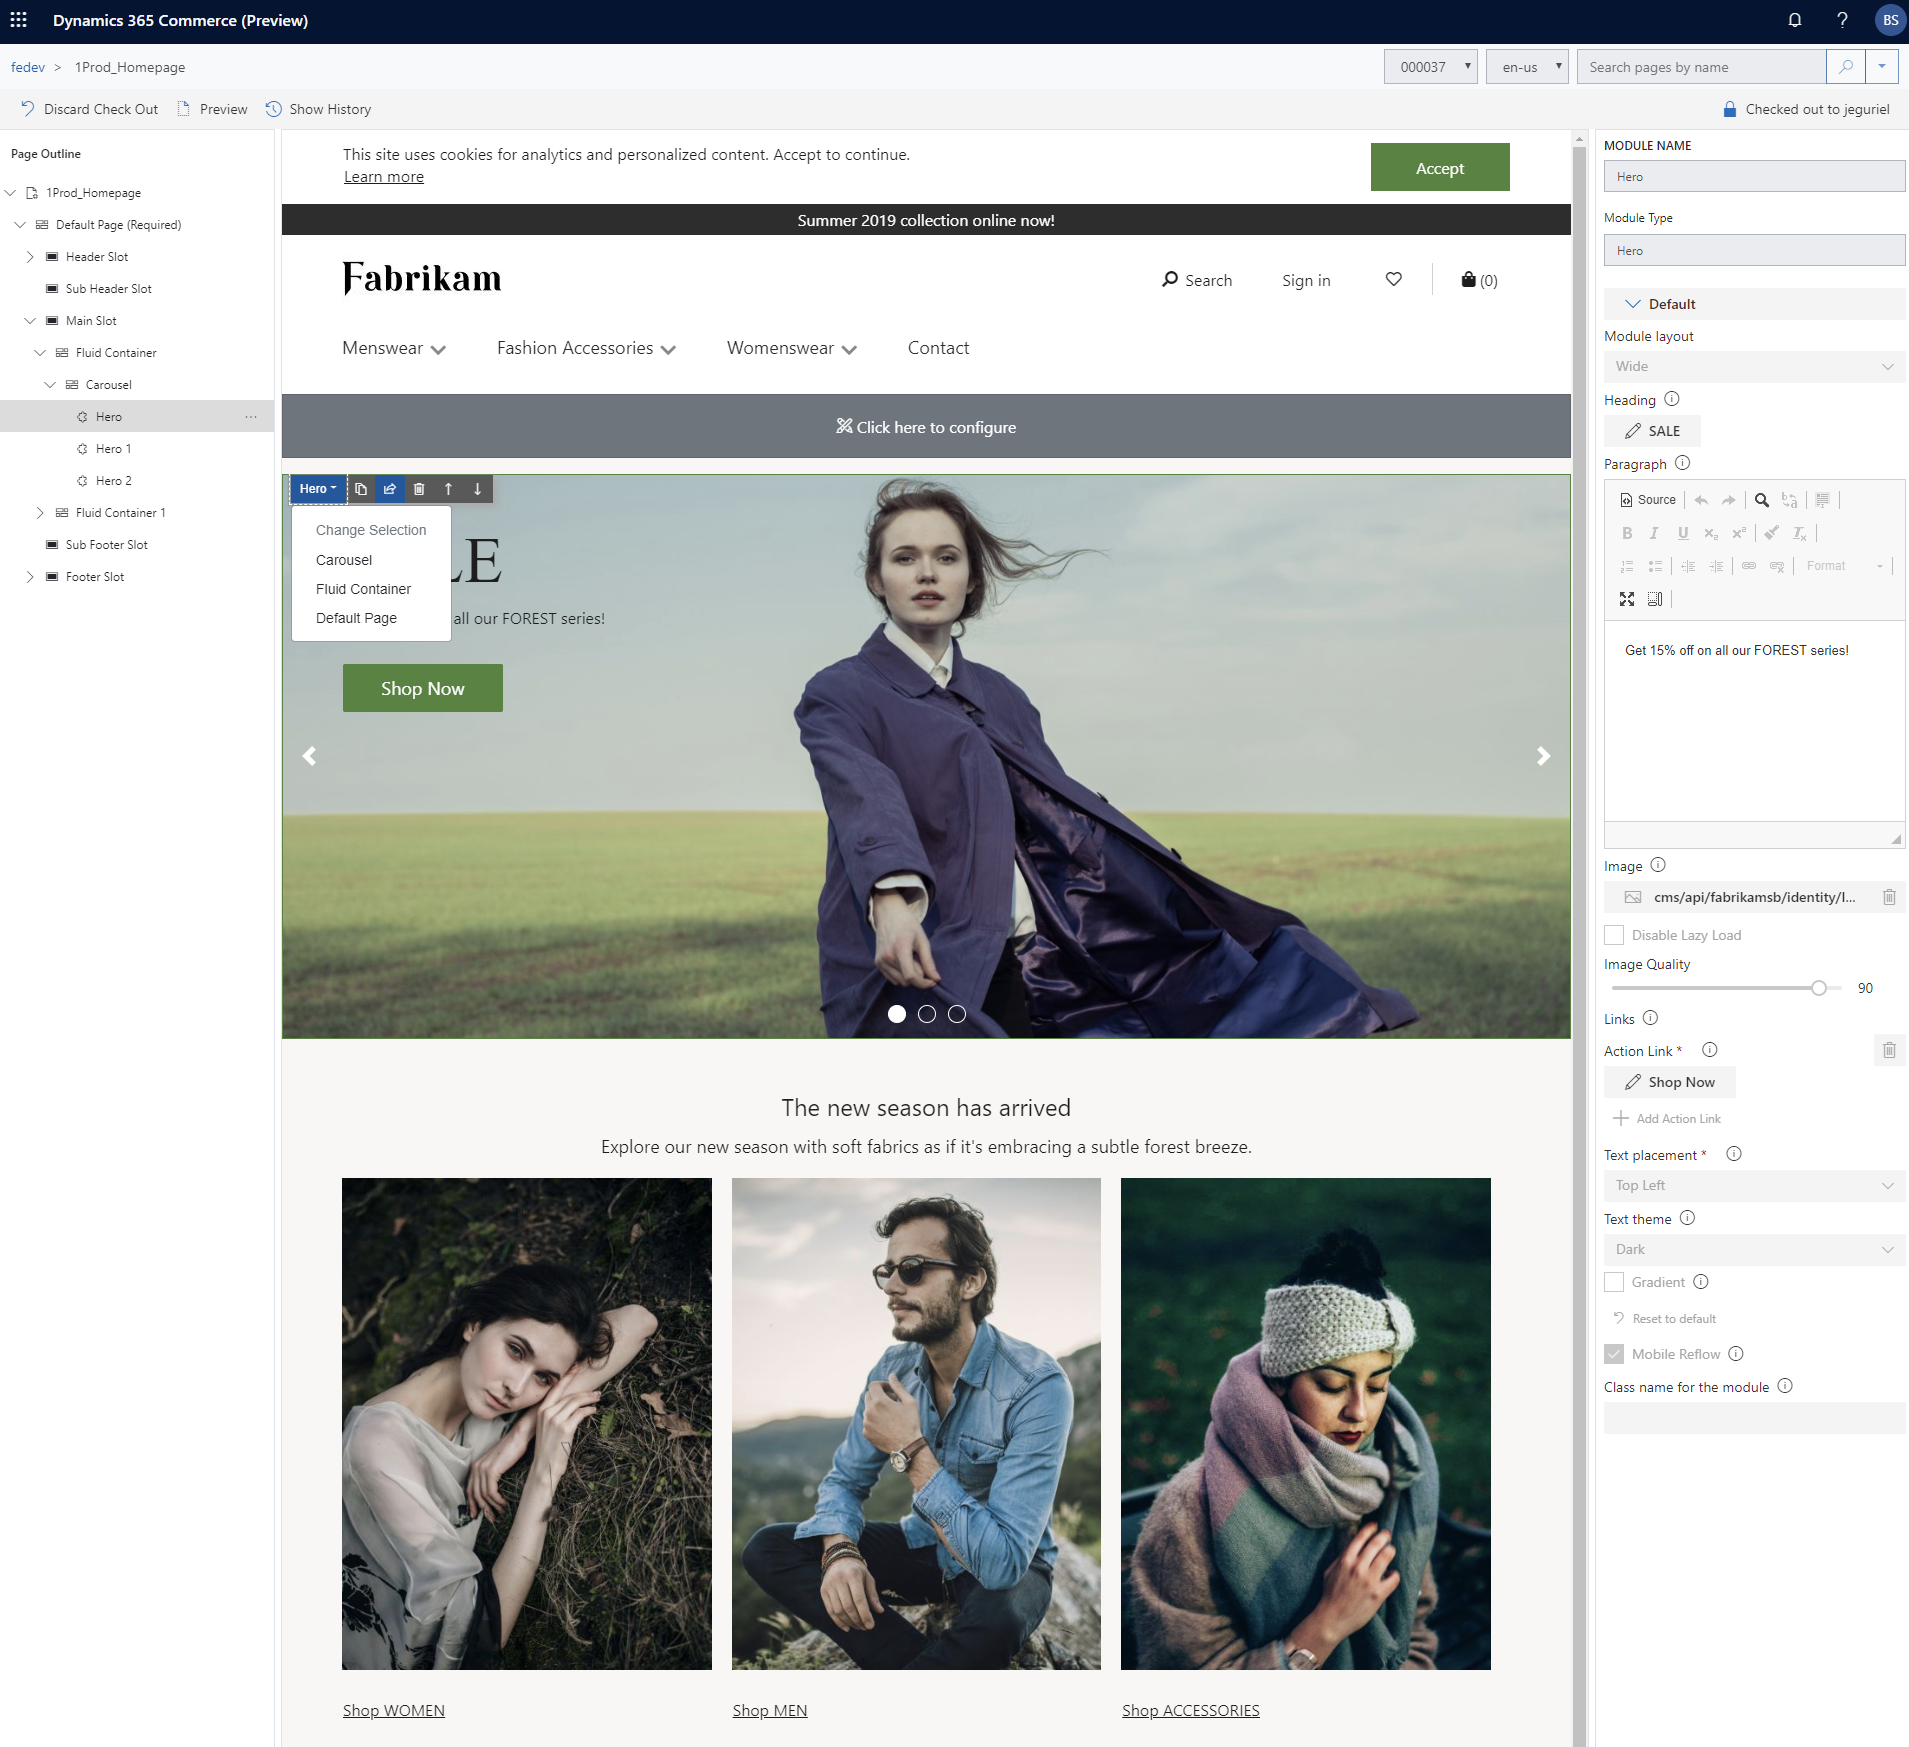Screen dimensions: 1909x1747
Task: Click the green Shop Now button
Action: pos(423,688)
